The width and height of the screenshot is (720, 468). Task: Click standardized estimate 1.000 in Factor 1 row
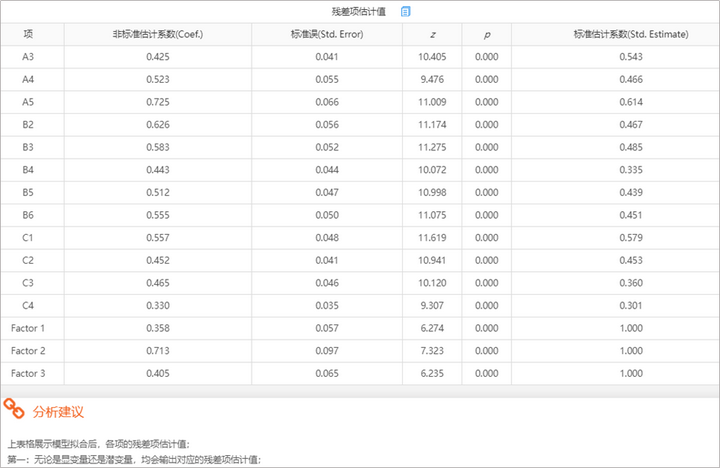(x=631, y=328)
